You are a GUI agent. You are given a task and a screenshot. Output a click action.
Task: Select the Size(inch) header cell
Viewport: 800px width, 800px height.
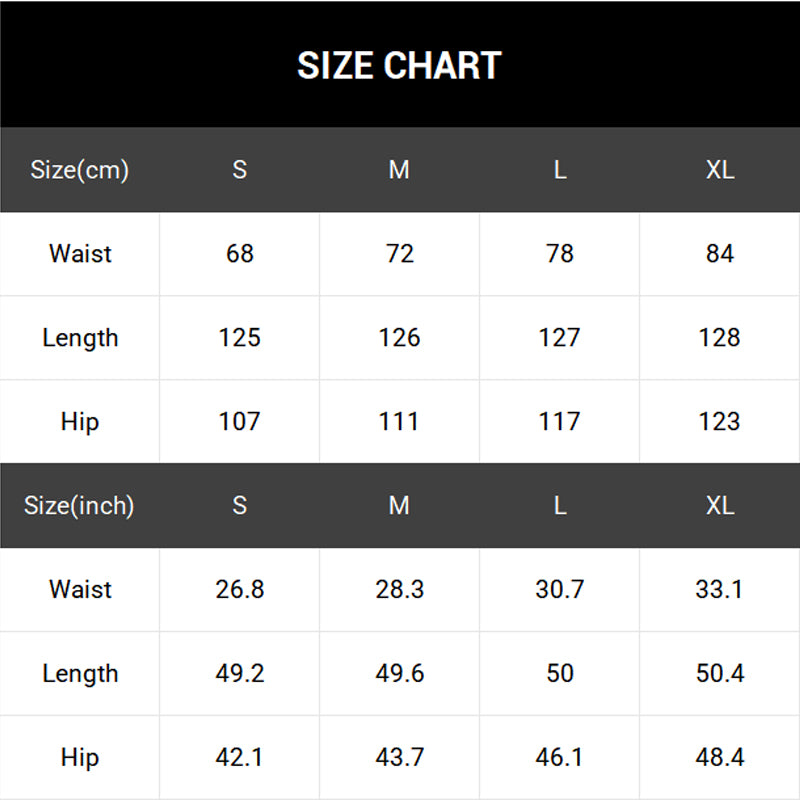click(80, 506)
